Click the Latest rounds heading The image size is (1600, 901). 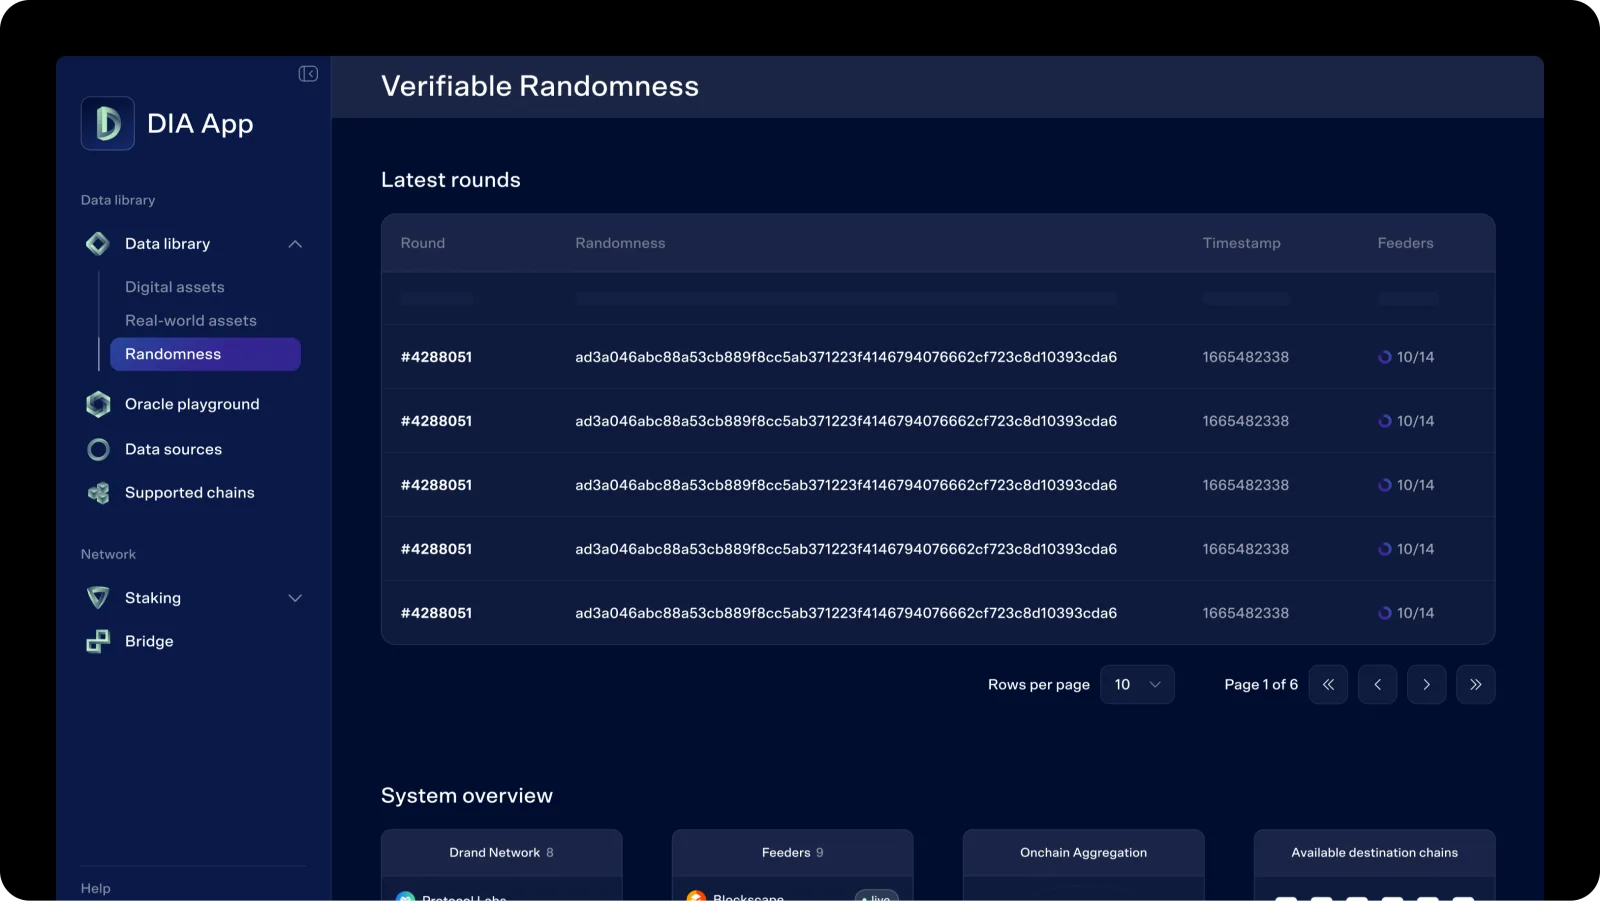(x=451, y=180)
